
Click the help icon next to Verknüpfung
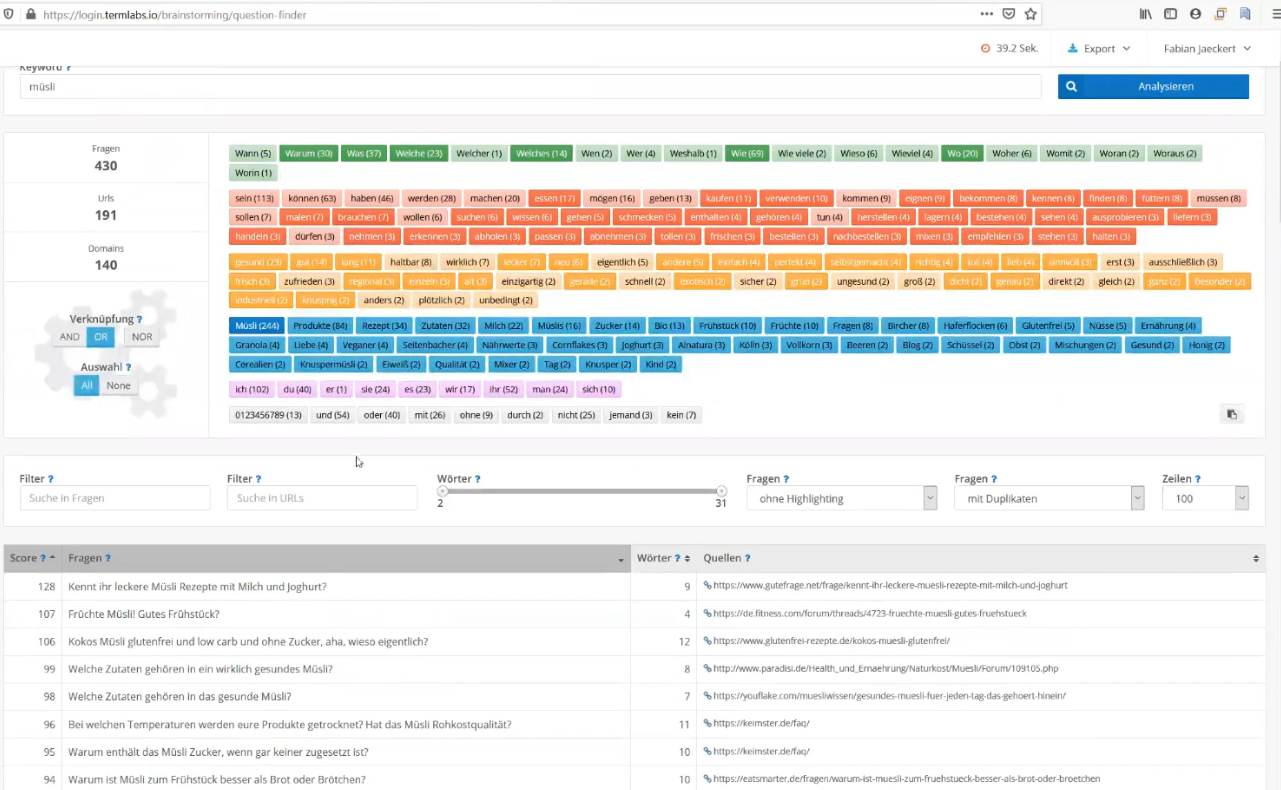click(x=139, y=319)
